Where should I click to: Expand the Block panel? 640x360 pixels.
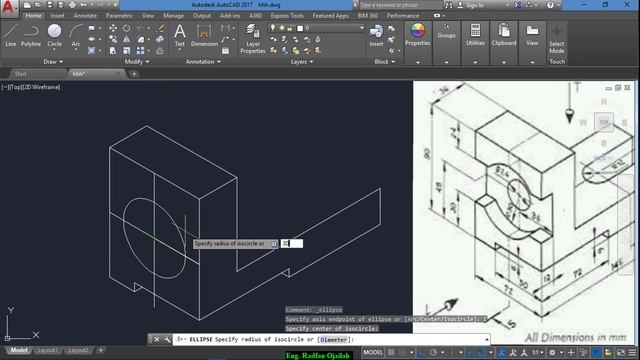coord(385,62)
